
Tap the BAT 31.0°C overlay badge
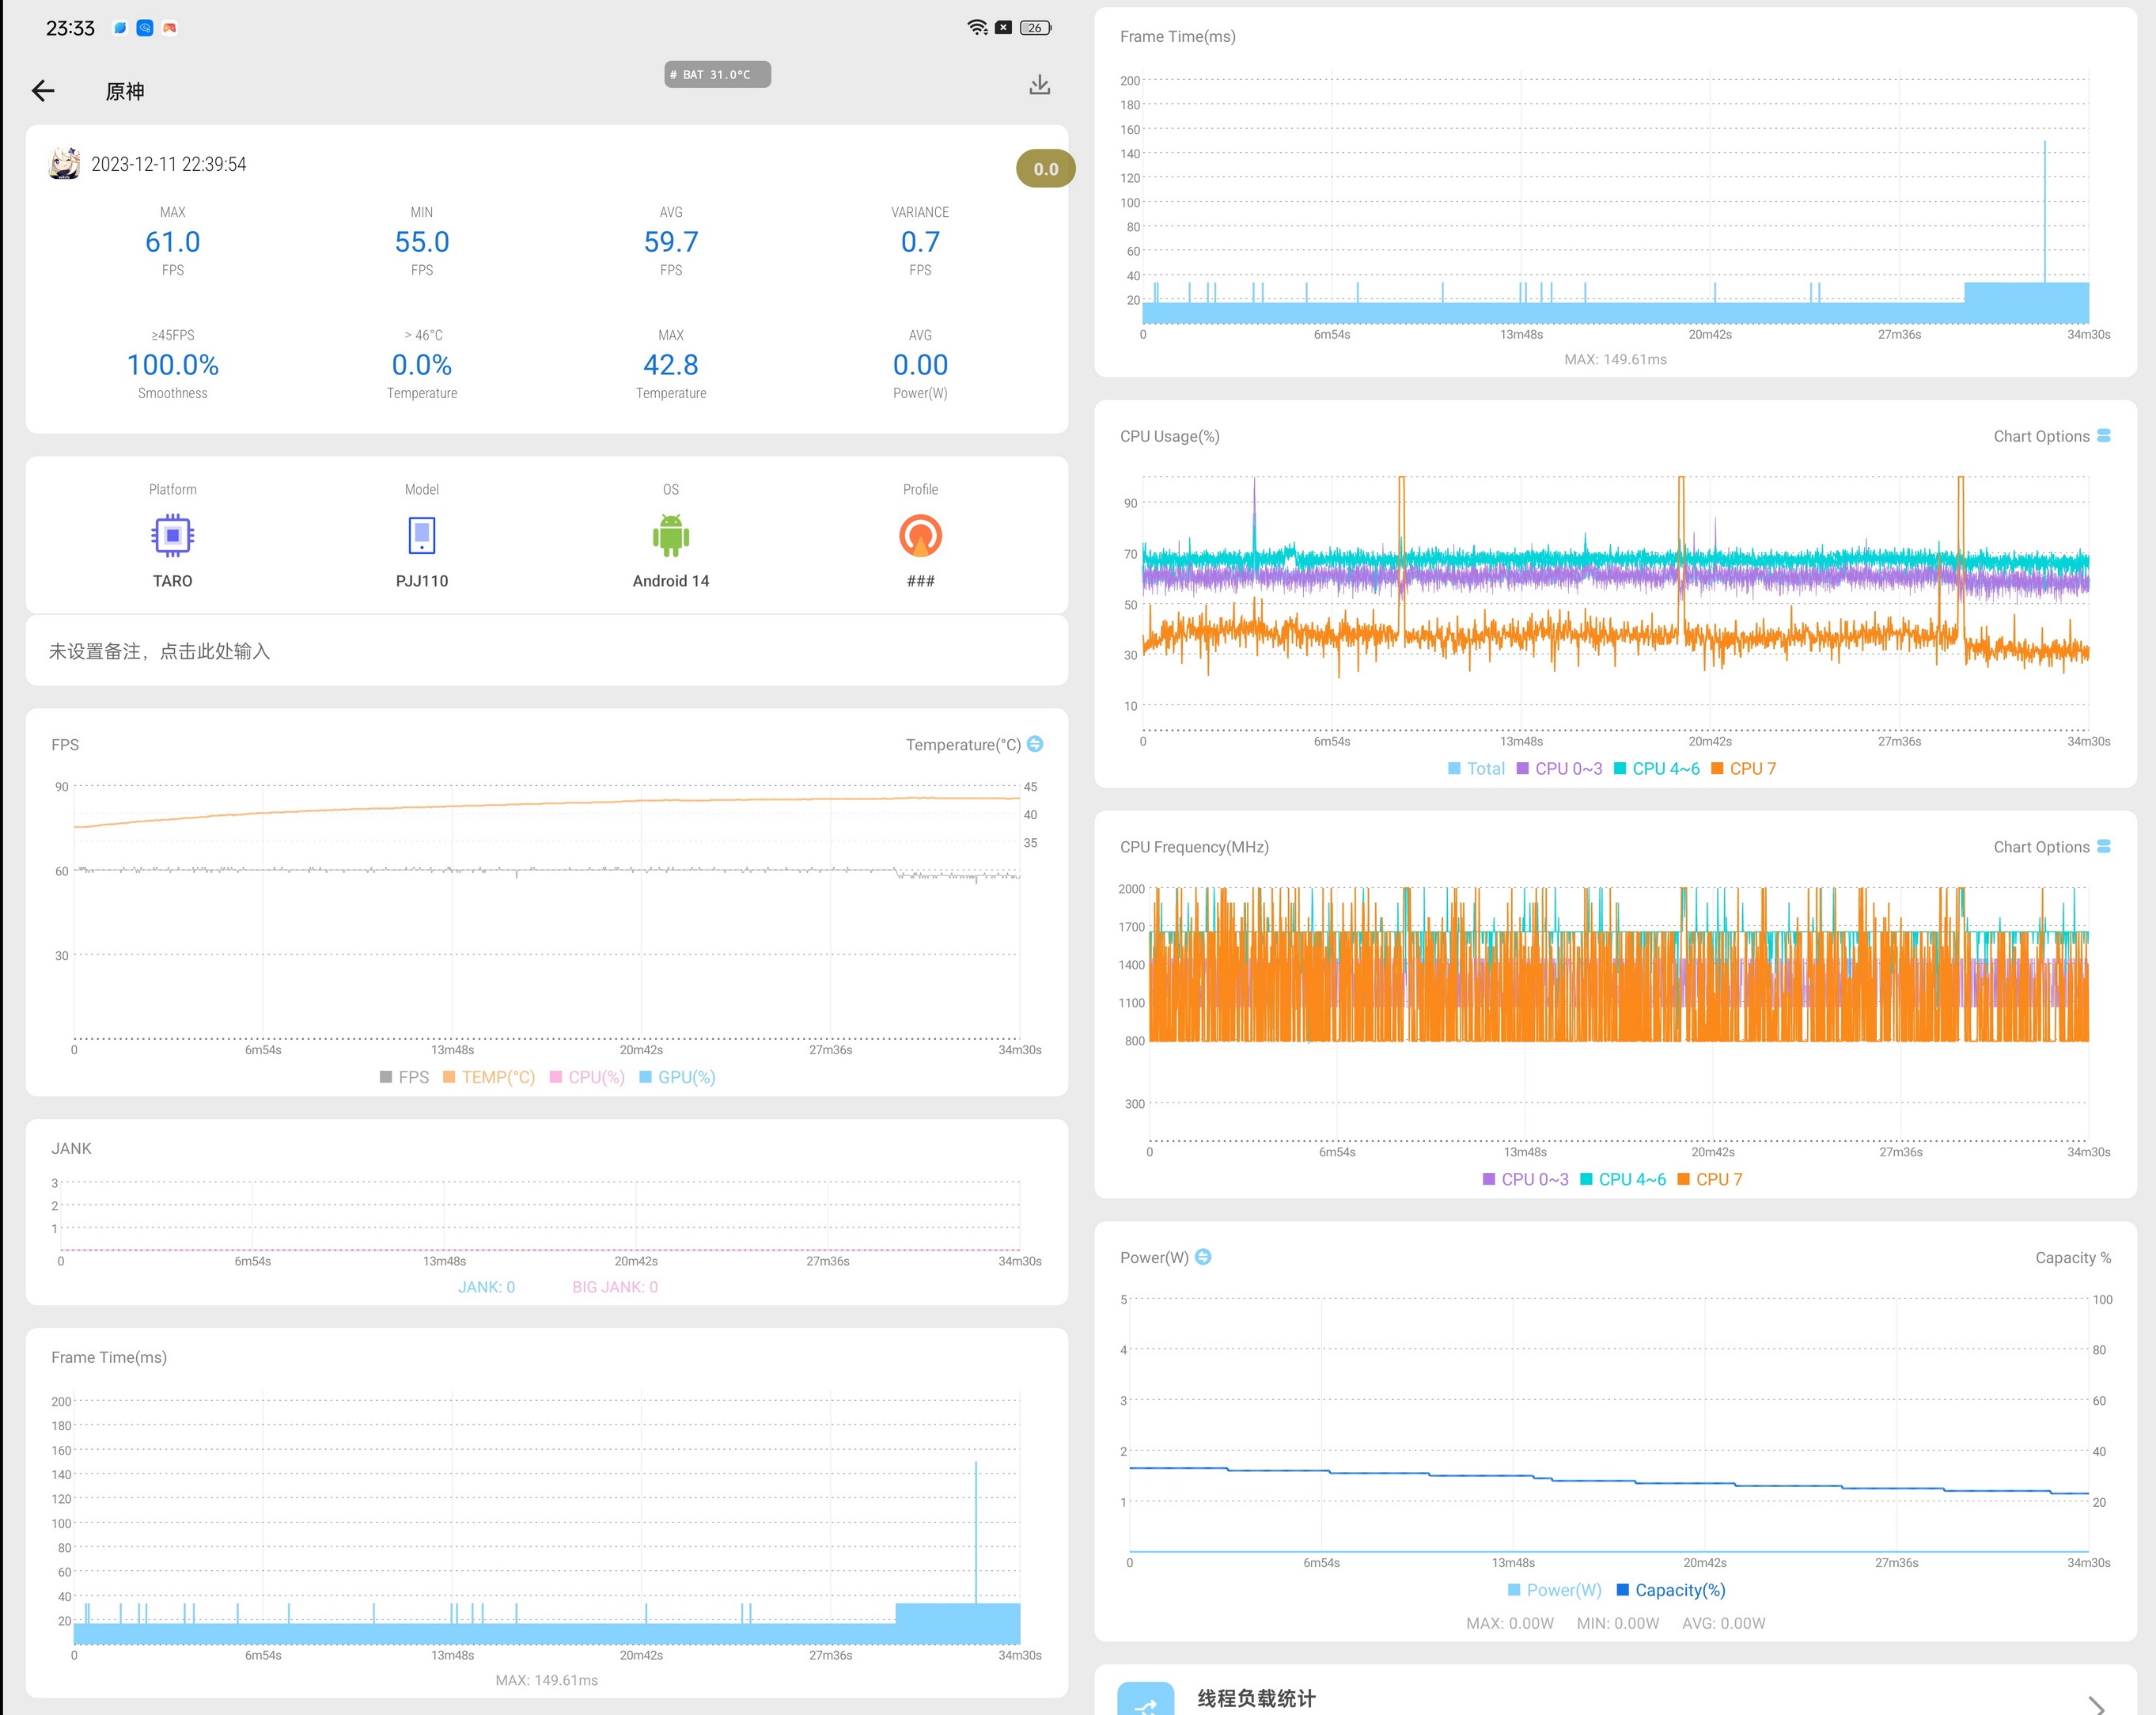[717, 75]
